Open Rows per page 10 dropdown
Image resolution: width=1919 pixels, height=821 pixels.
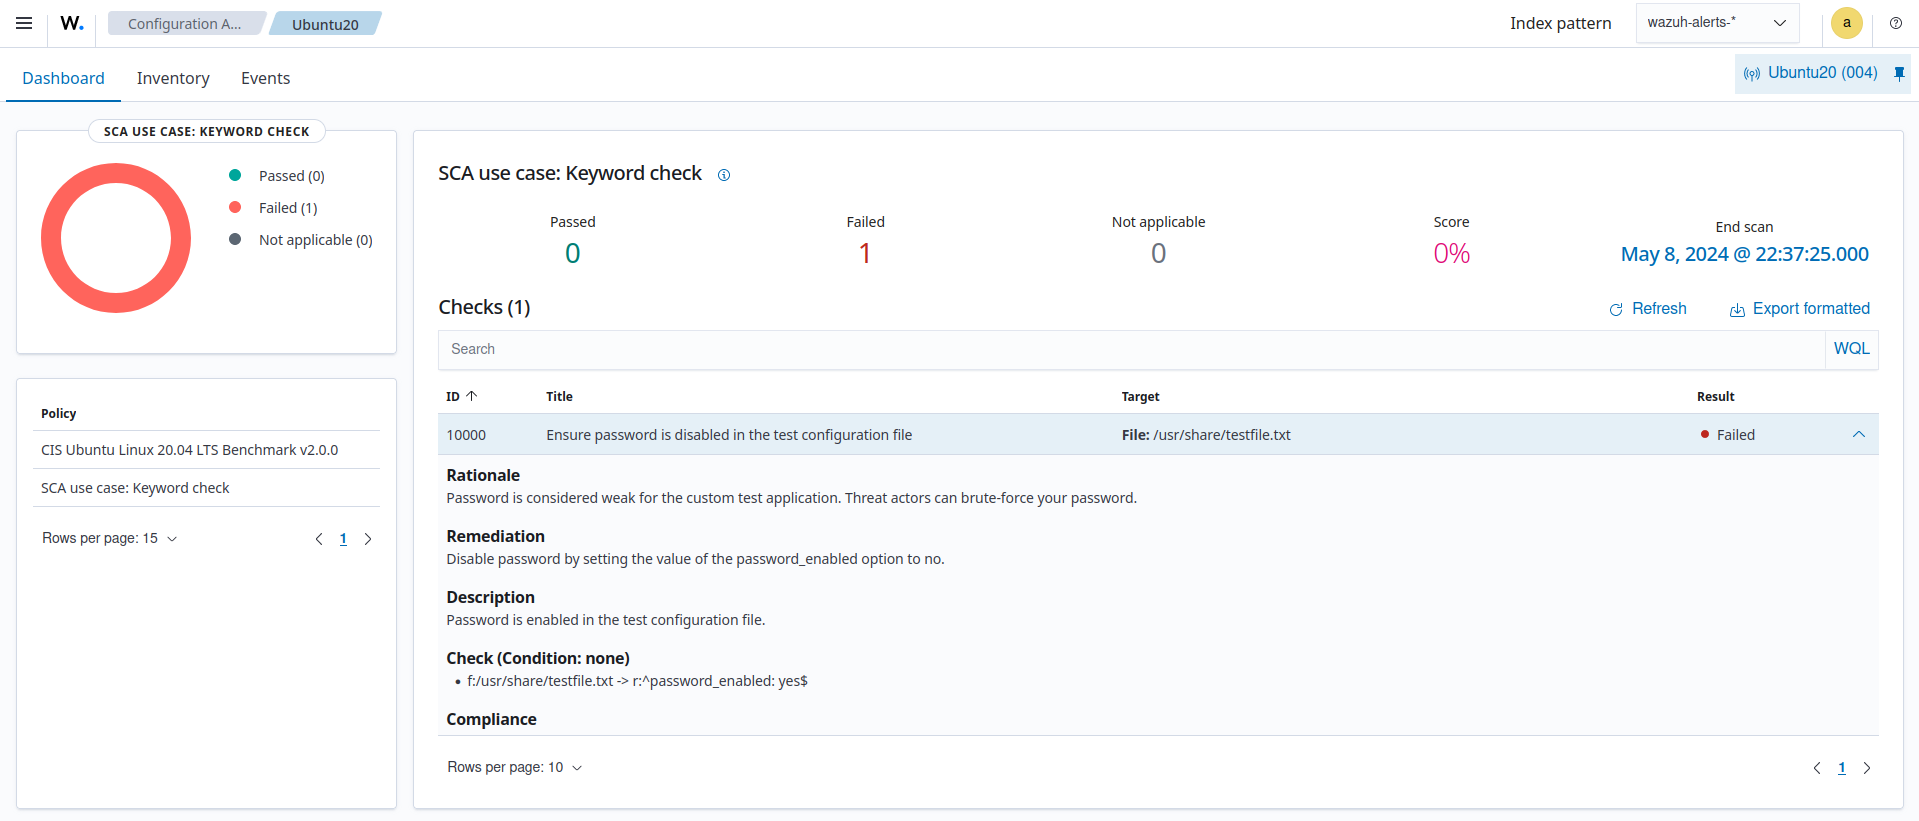pyautogui.click(x=514, y=767)
